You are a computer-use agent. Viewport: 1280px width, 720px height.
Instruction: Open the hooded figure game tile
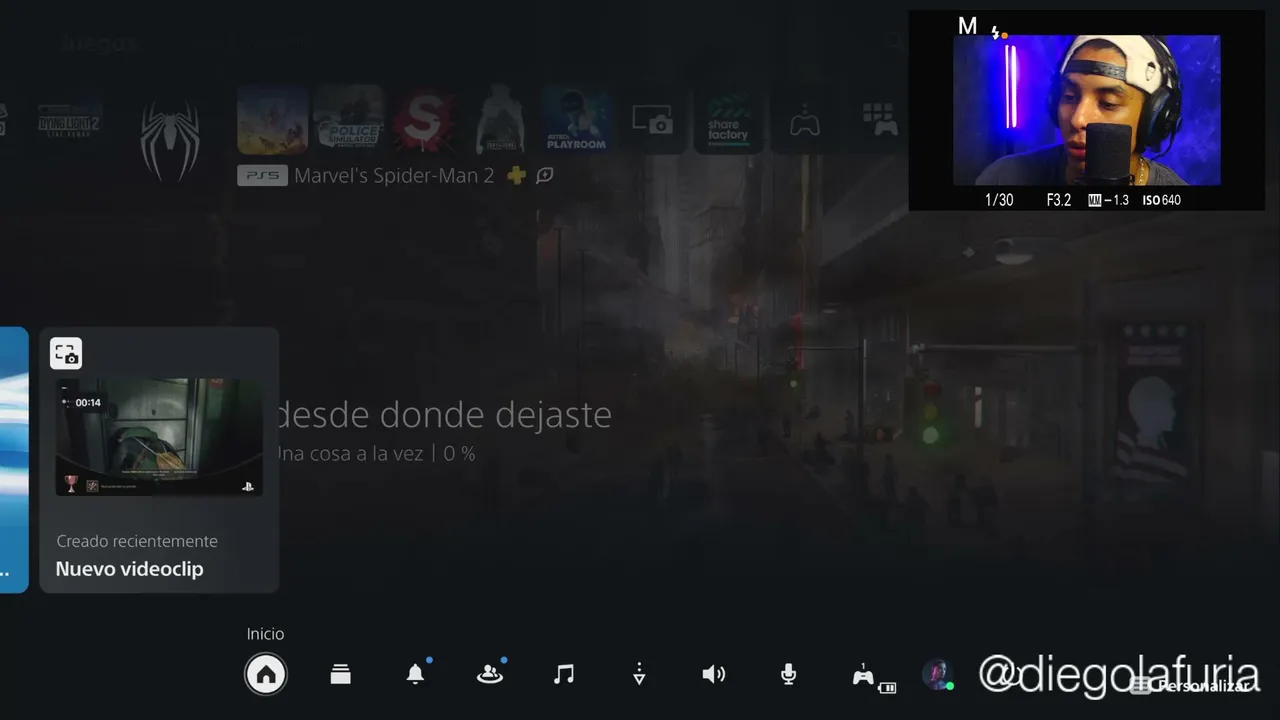click(x=500, y=120)
